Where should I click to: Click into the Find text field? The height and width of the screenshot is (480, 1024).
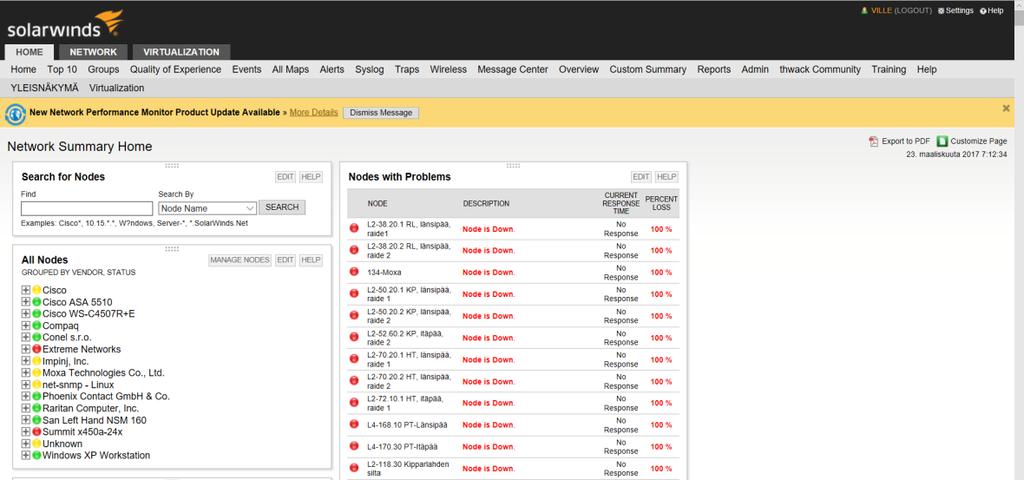tap(87, 208)
